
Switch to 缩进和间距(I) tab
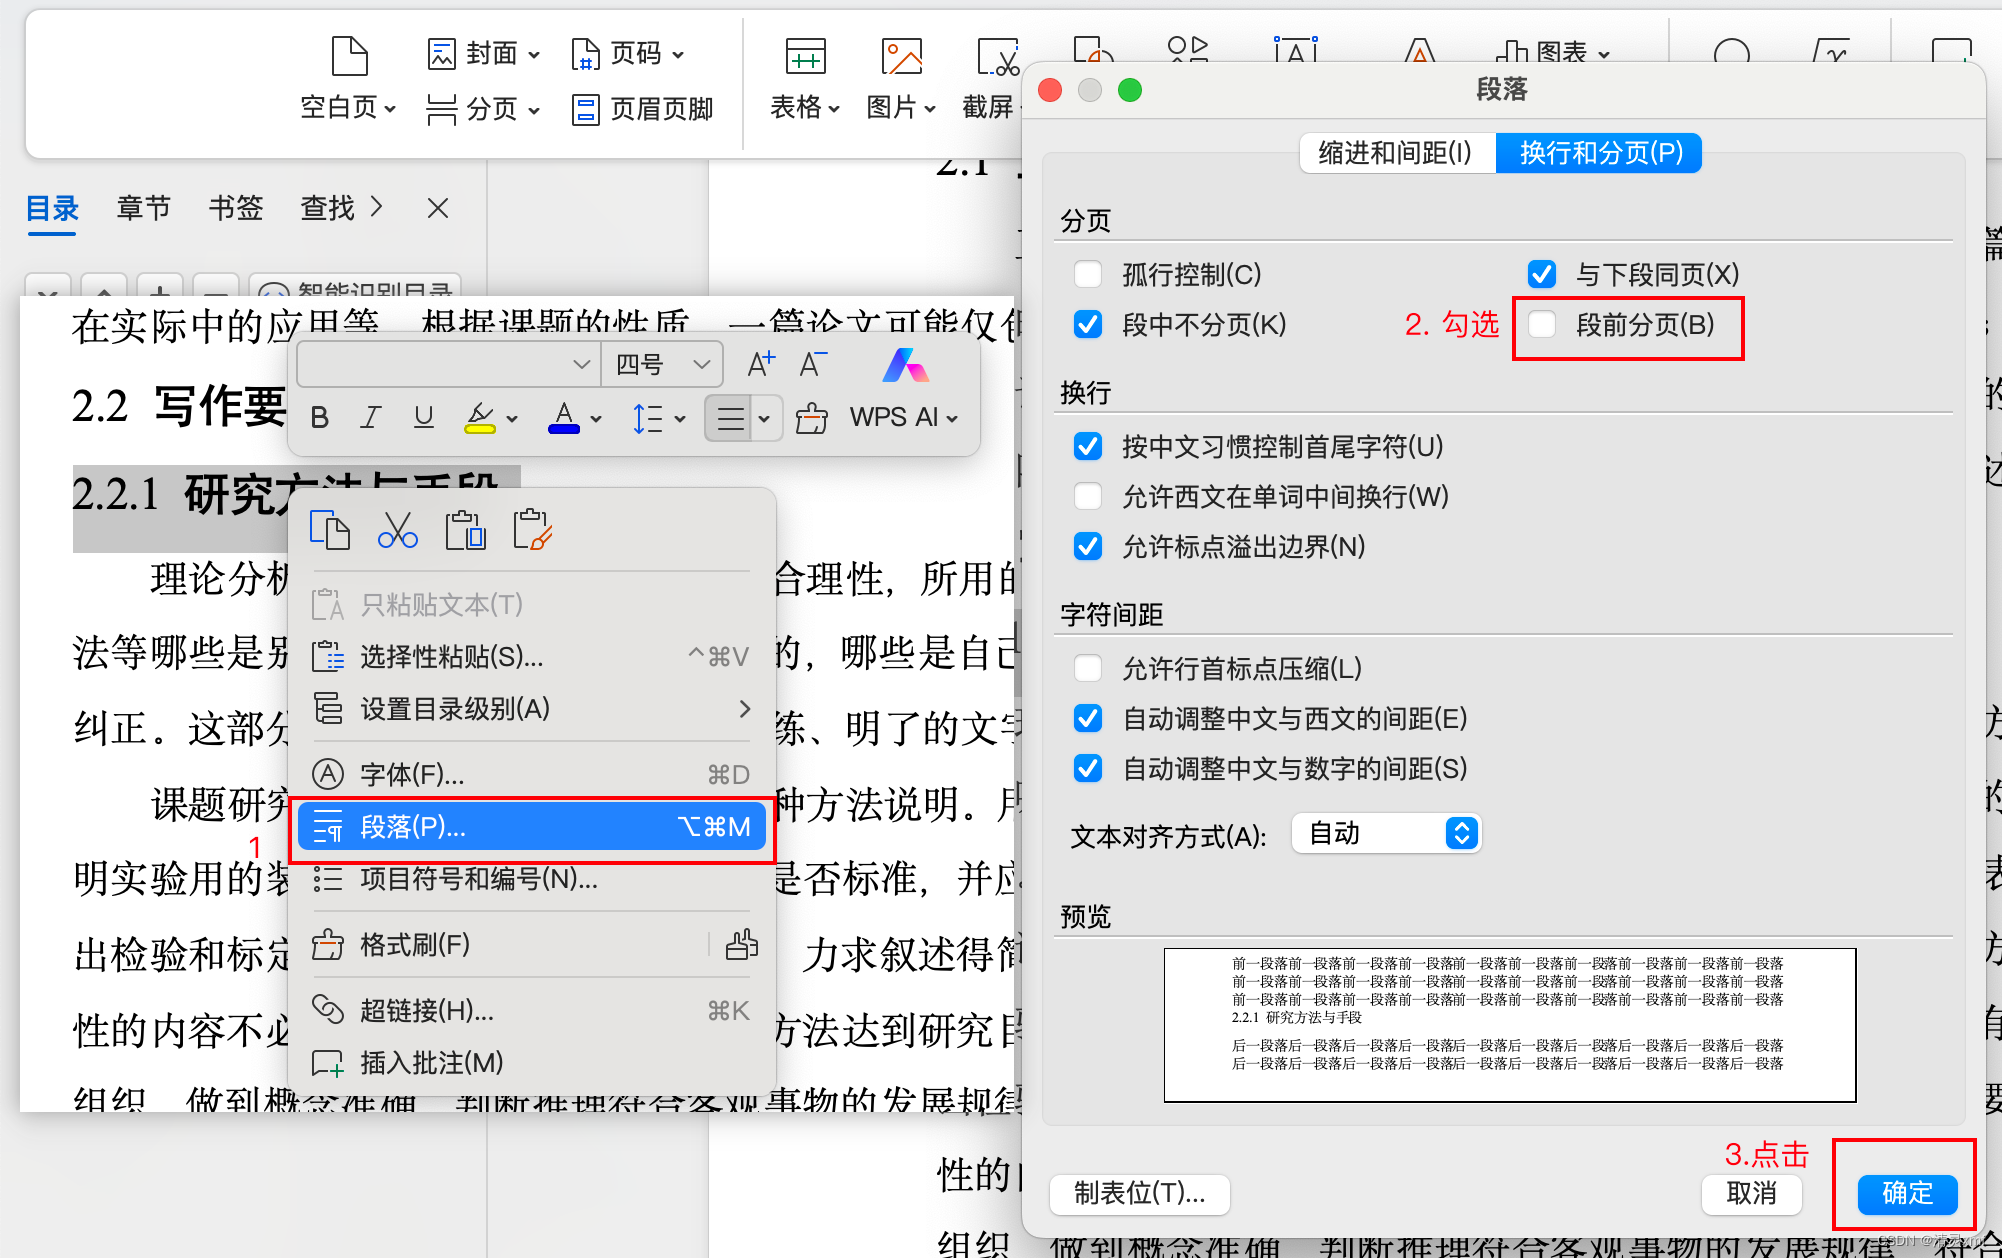pyautogui.click(x=1396, y=153)
